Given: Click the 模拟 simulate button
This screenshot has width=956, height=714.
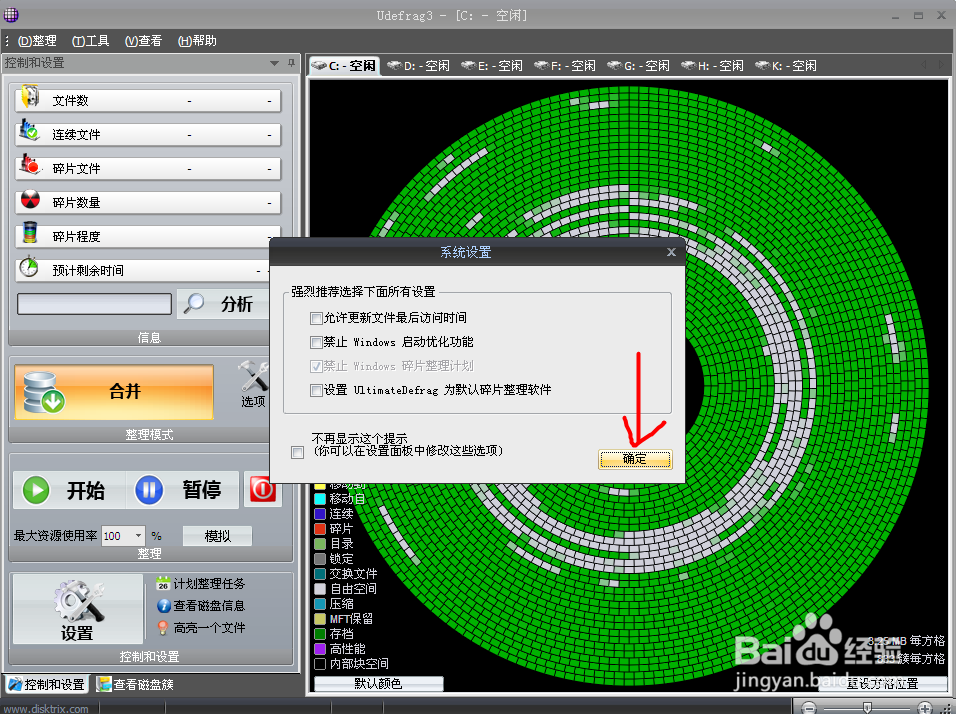Looking at the screenshot, I should [217, 536].
